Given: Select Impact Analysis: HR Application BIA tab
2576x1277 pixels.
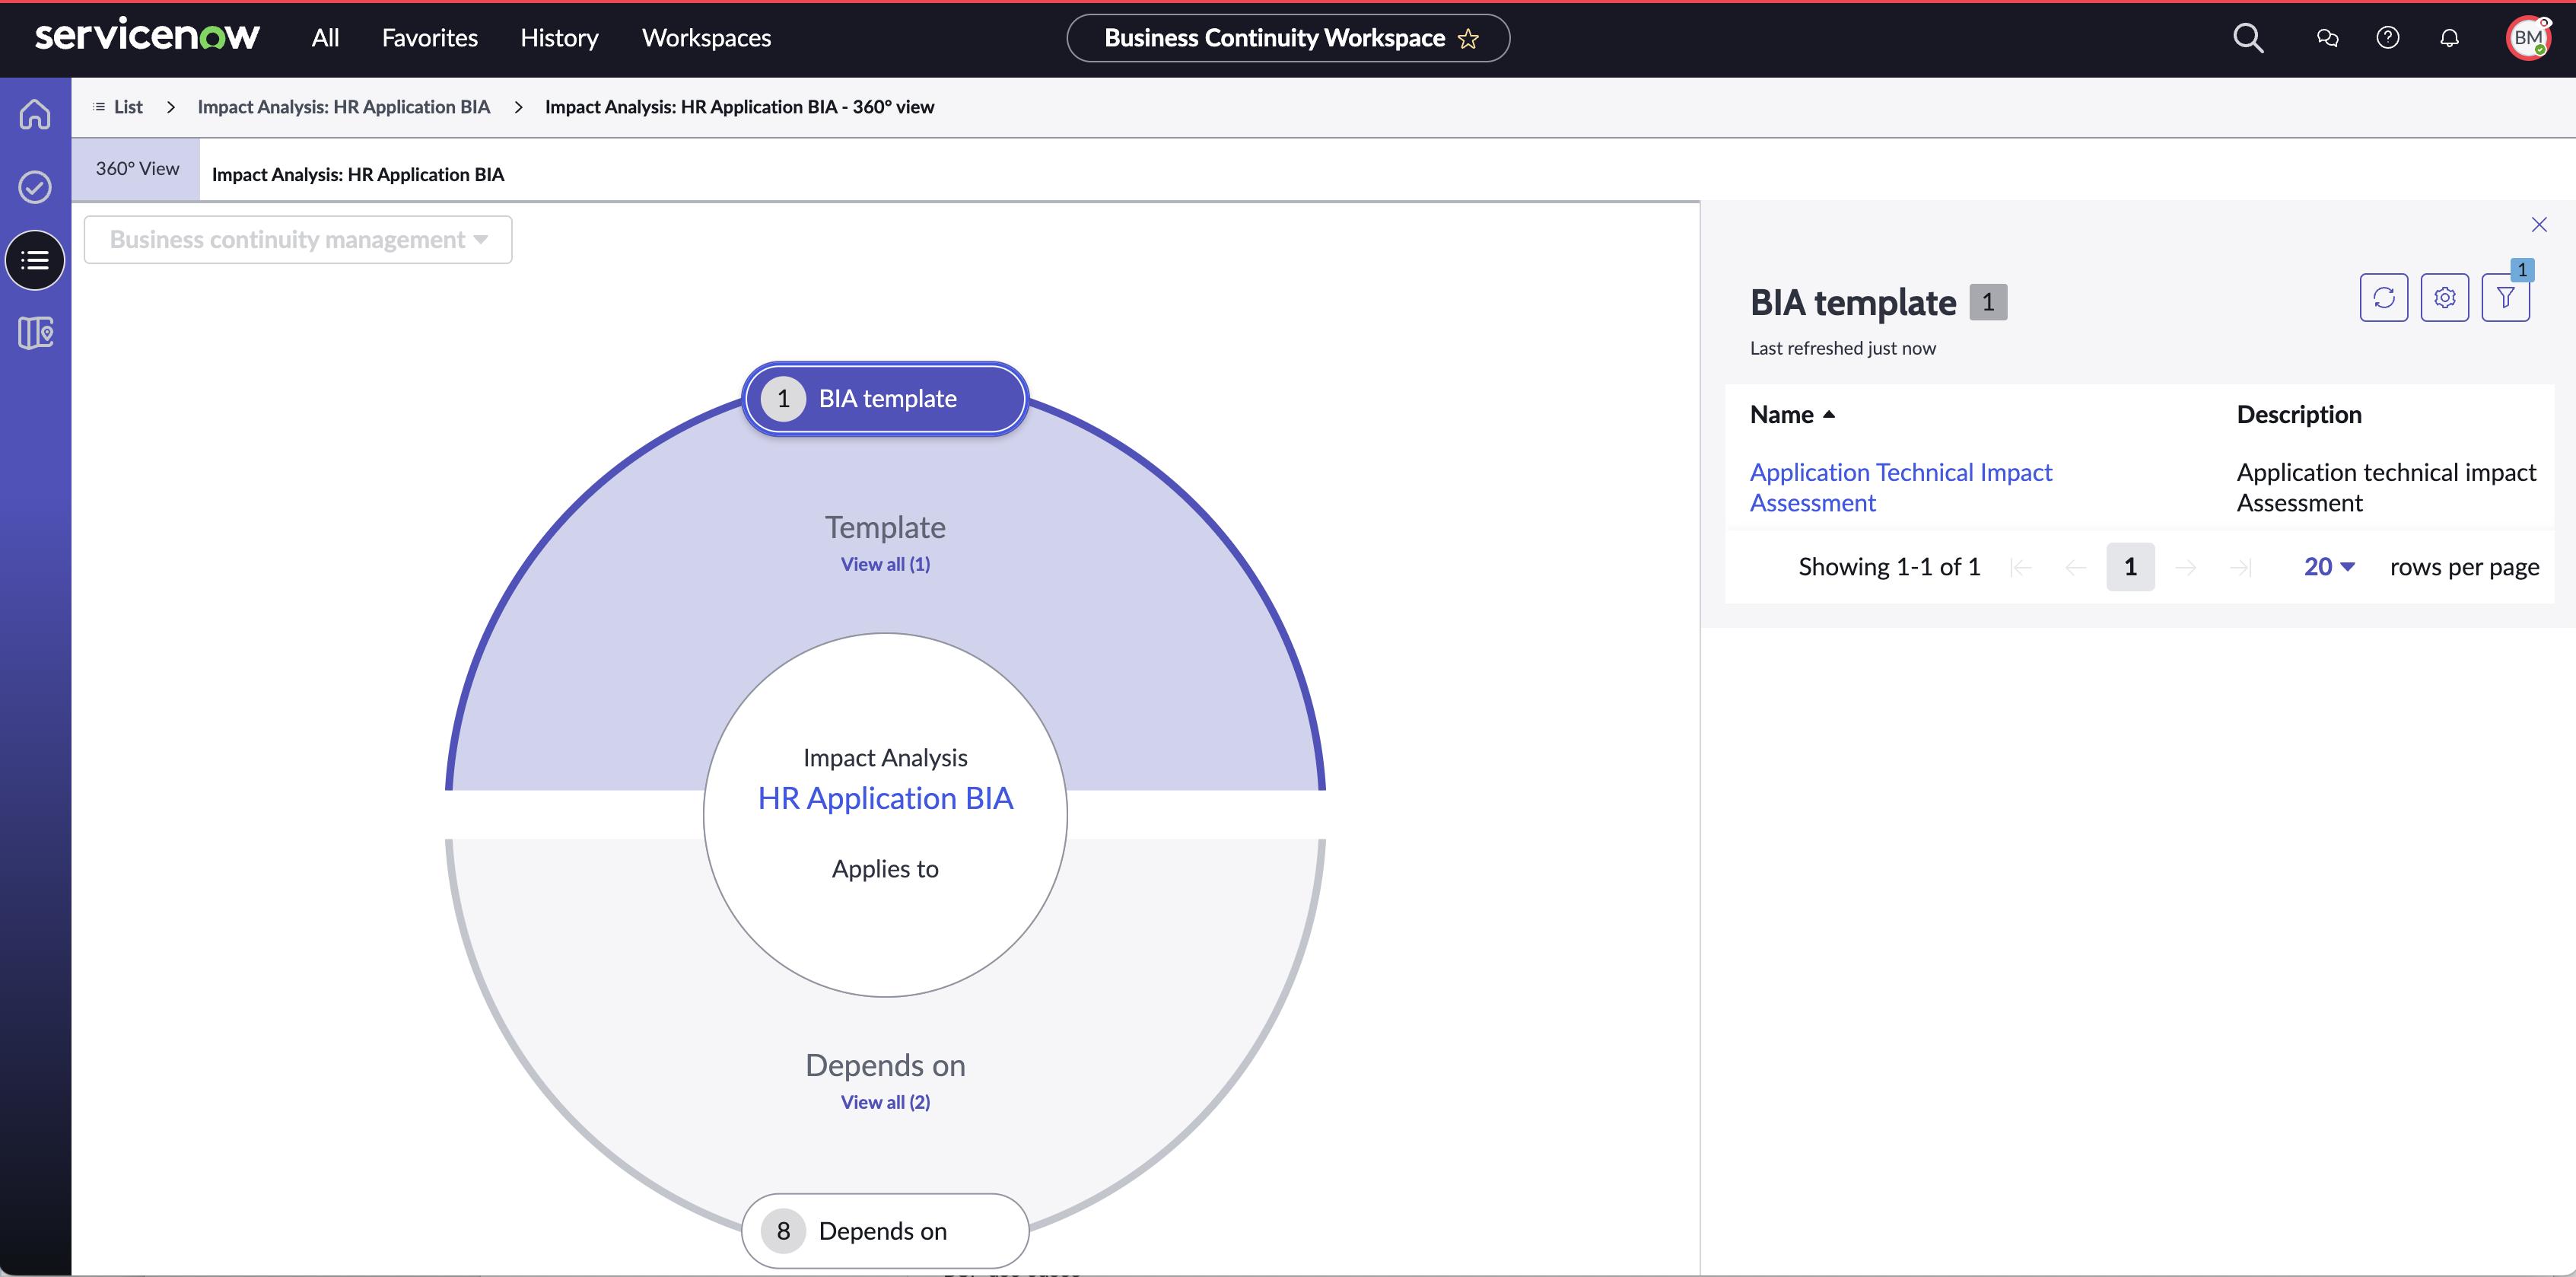Looking at the screenshot, I should [358, 174].
